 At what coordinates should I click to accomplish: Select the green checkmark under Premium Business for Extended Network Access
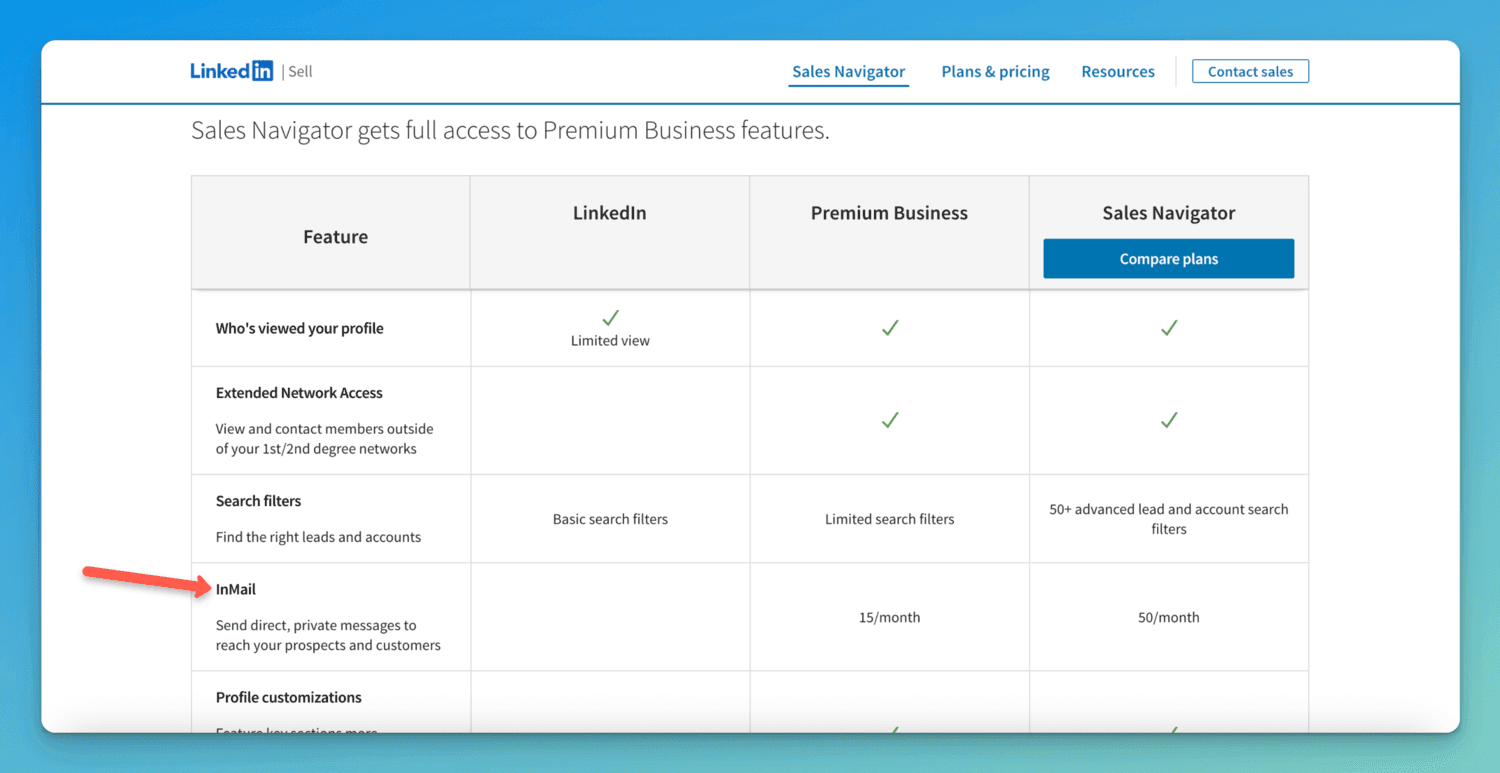click(889, 420)
